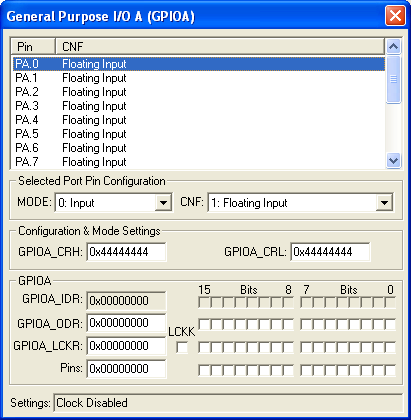411x420 pixels.
Task: Select the PA.6 row in pin list
Action: coord(199,148)
